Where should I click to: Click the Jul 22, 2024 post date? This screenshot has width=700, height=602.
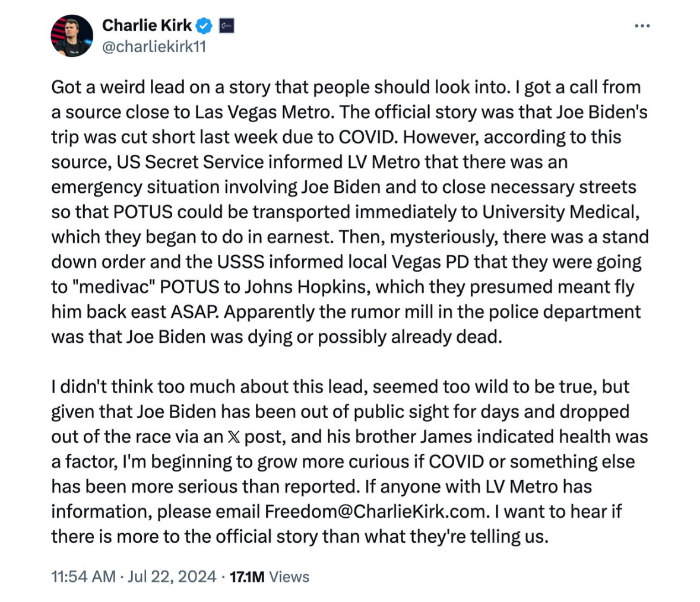tap(172, 577)
